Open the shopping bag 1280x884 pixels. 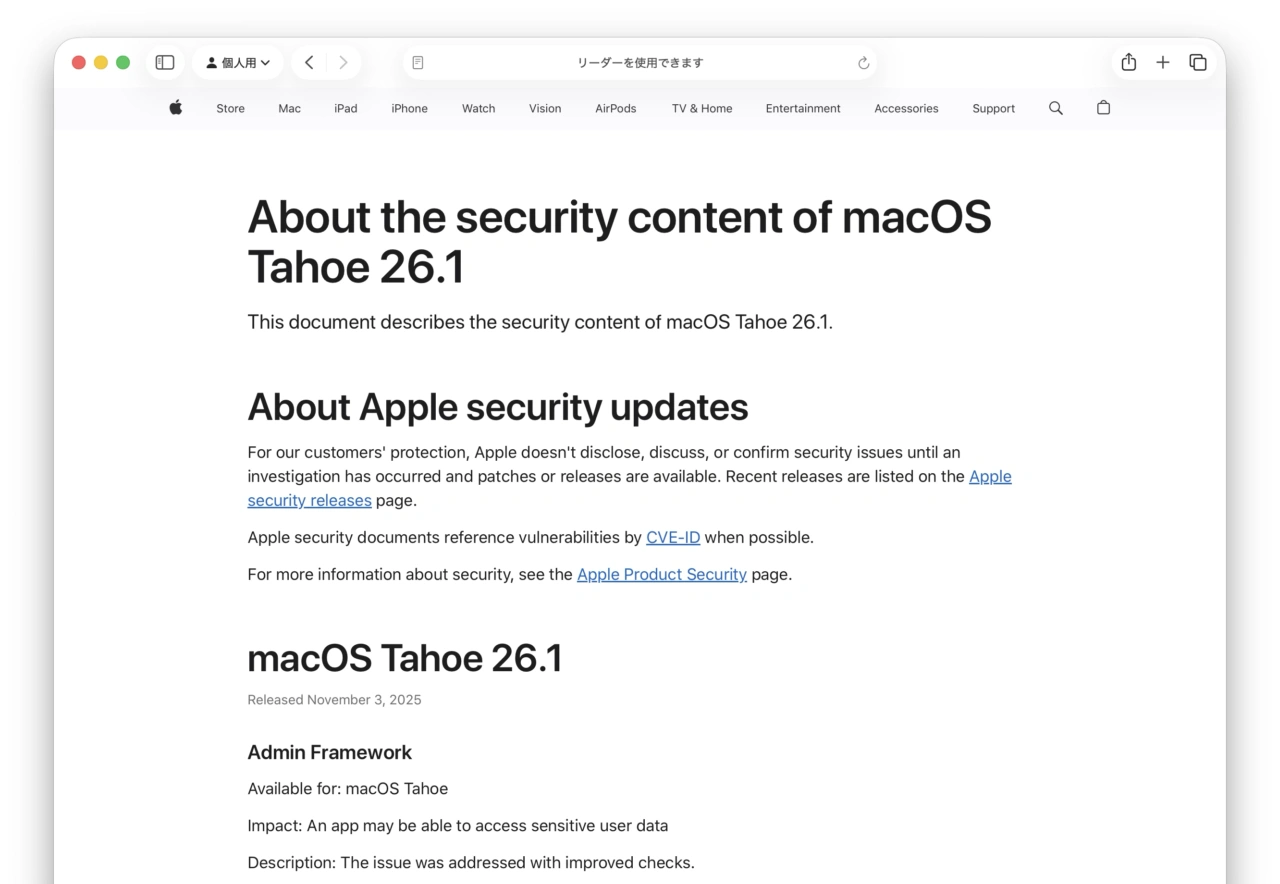[1103, 107]
